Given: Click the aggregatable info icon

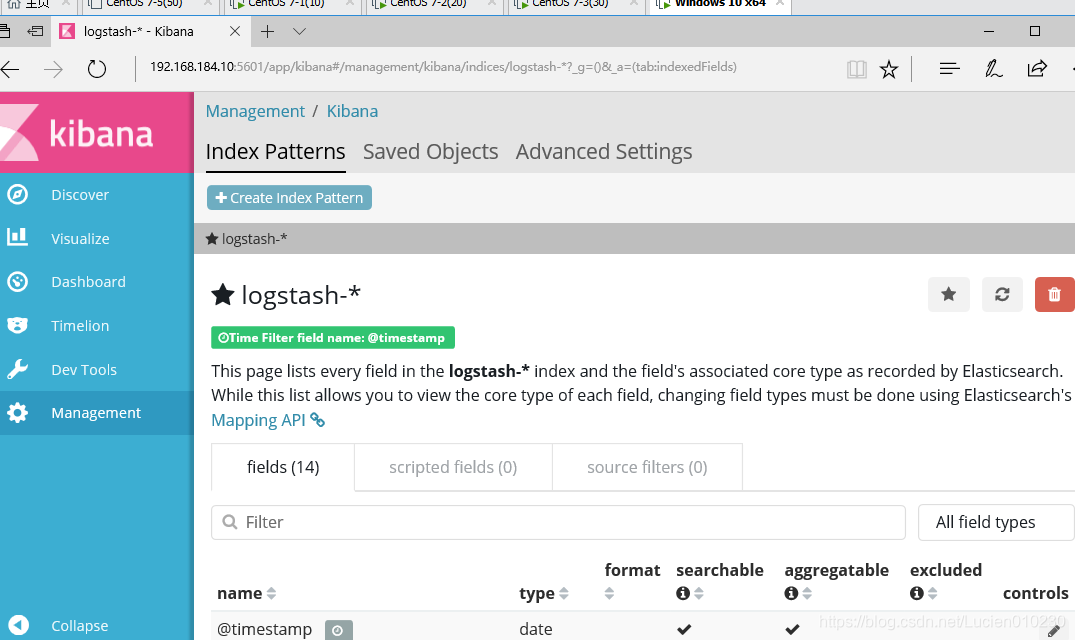Looking at the screenshot, I should 791,593.
